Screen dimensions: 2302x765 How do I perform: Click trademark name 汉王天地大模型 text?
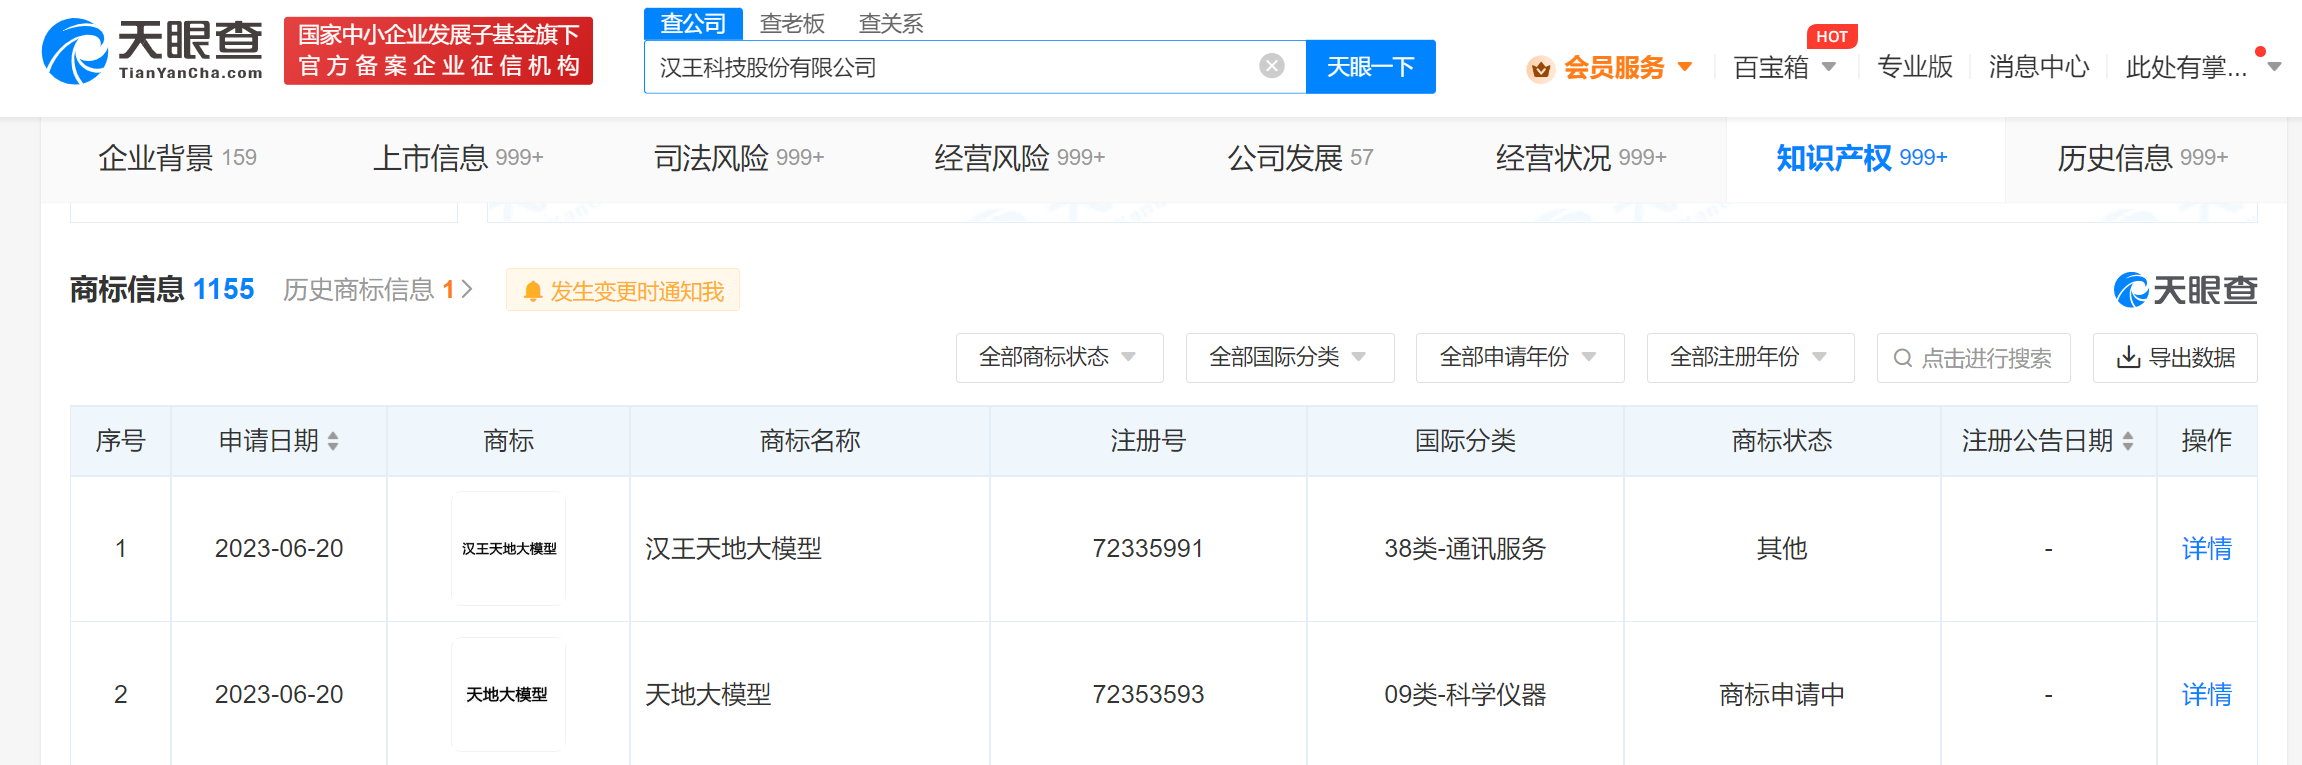point(733,548)
